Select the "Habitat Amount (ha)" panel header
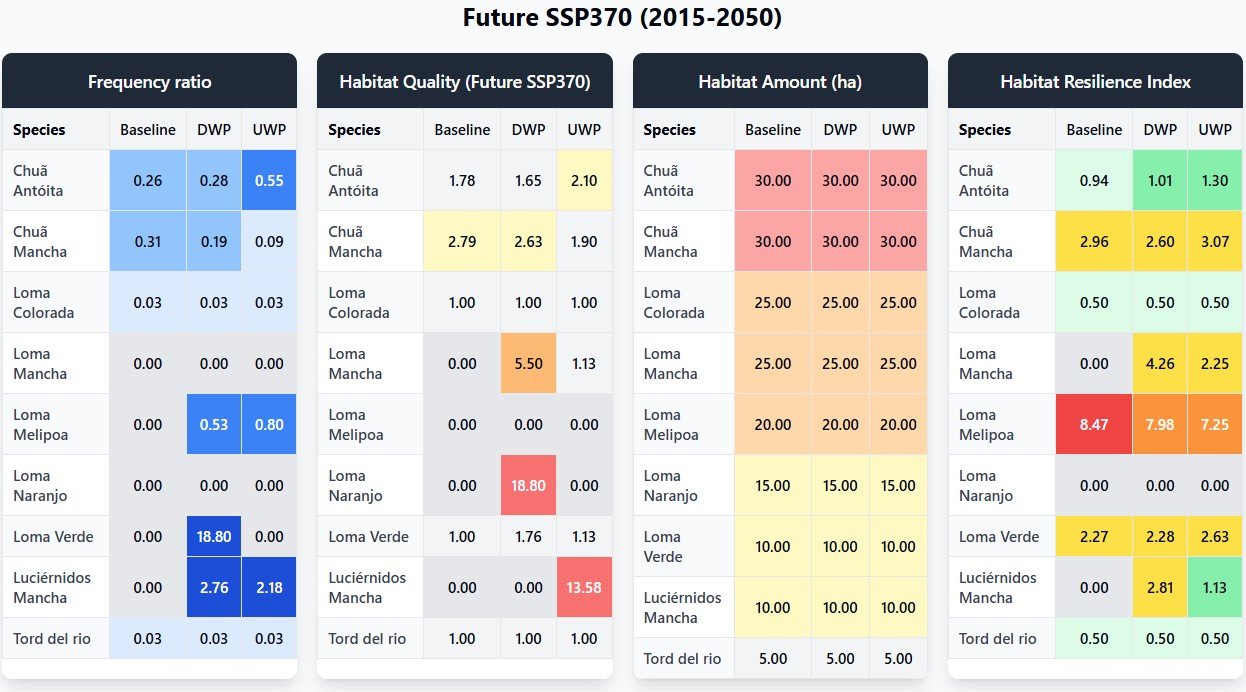This screenshot has width=1246, height=692. tap(780, 82)
